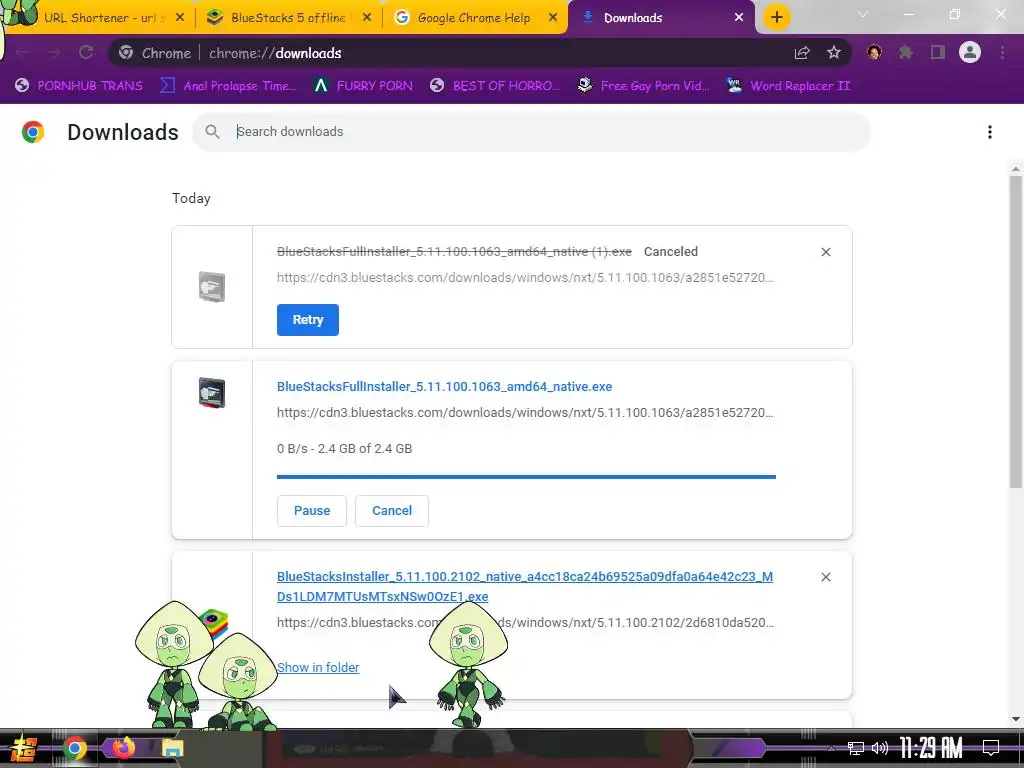
Task: Click the share page icon in address bar
Action: [x=802, y=53]
